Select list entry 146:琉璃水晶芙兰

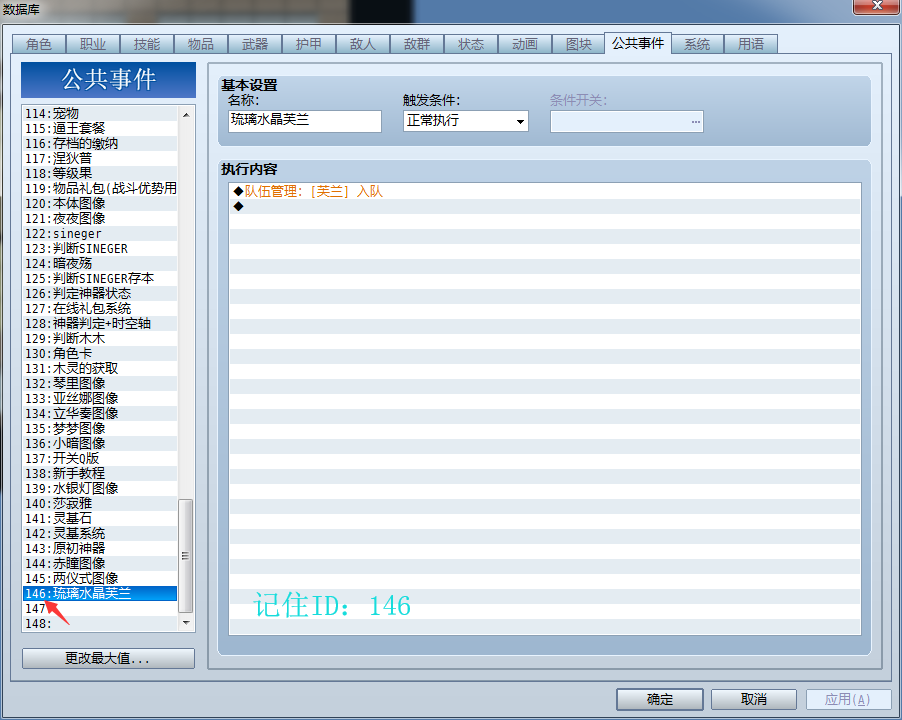tap(100, 593)
